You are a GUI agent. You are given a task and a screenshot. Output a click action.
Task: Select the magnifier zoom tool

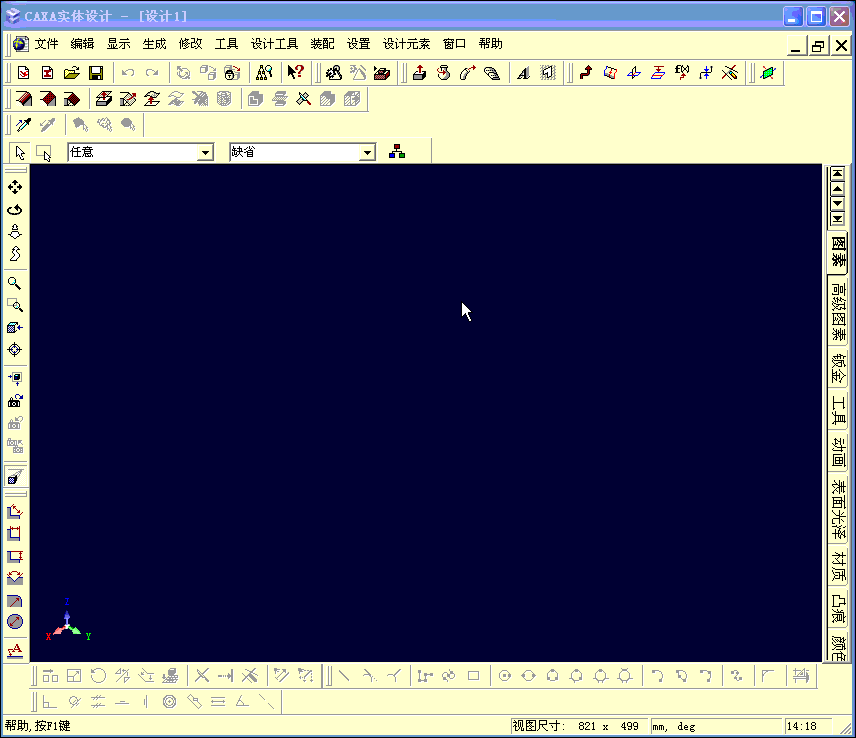[x=15, y=283]
